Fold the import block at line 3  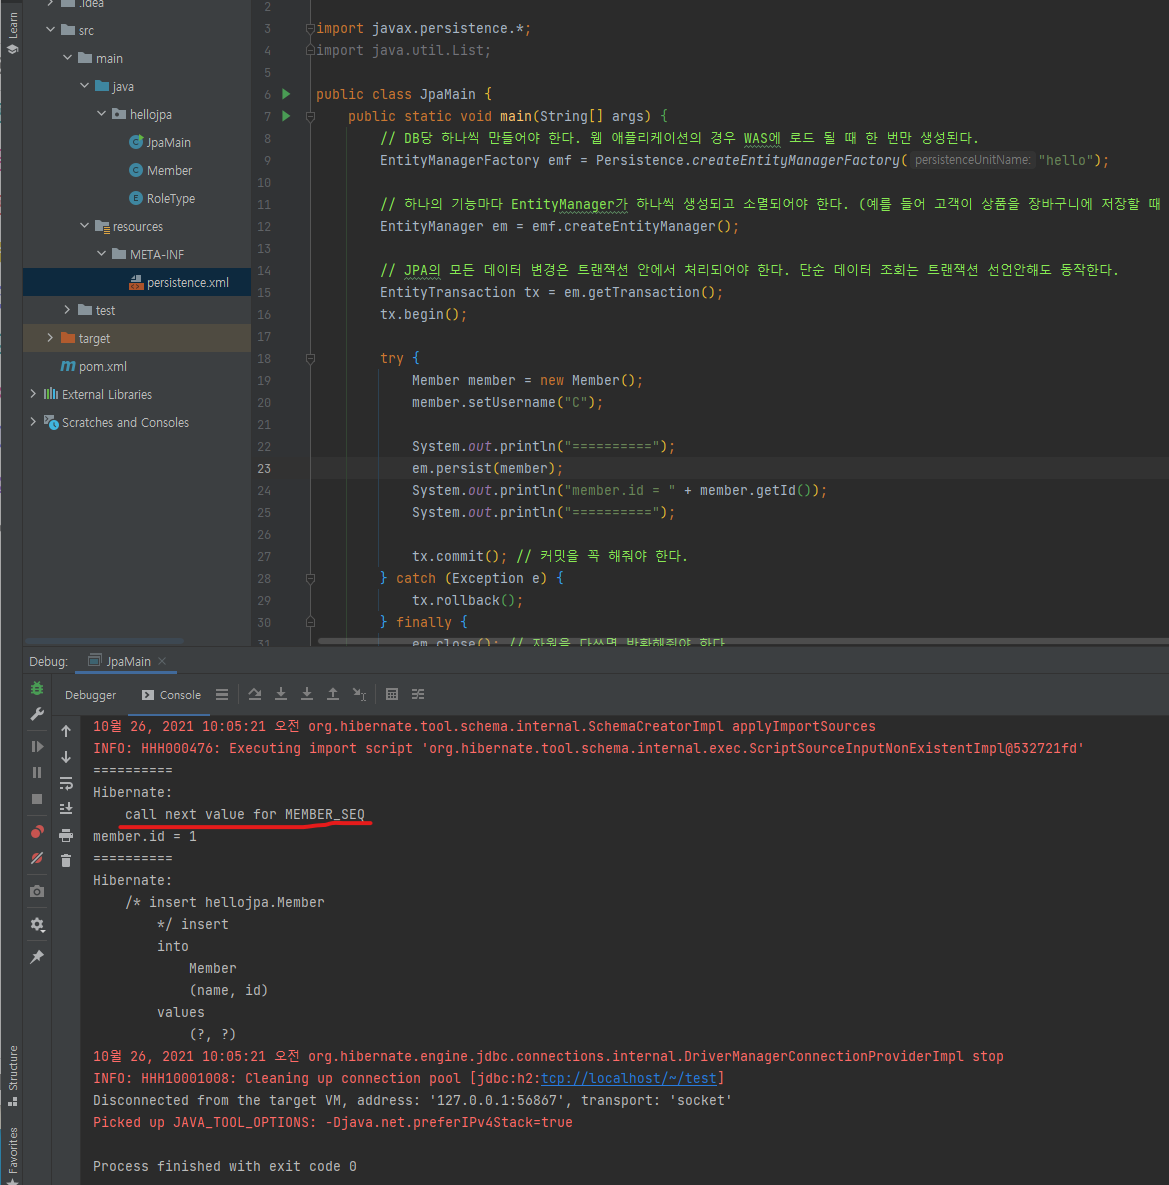click(x=310, y=29)
